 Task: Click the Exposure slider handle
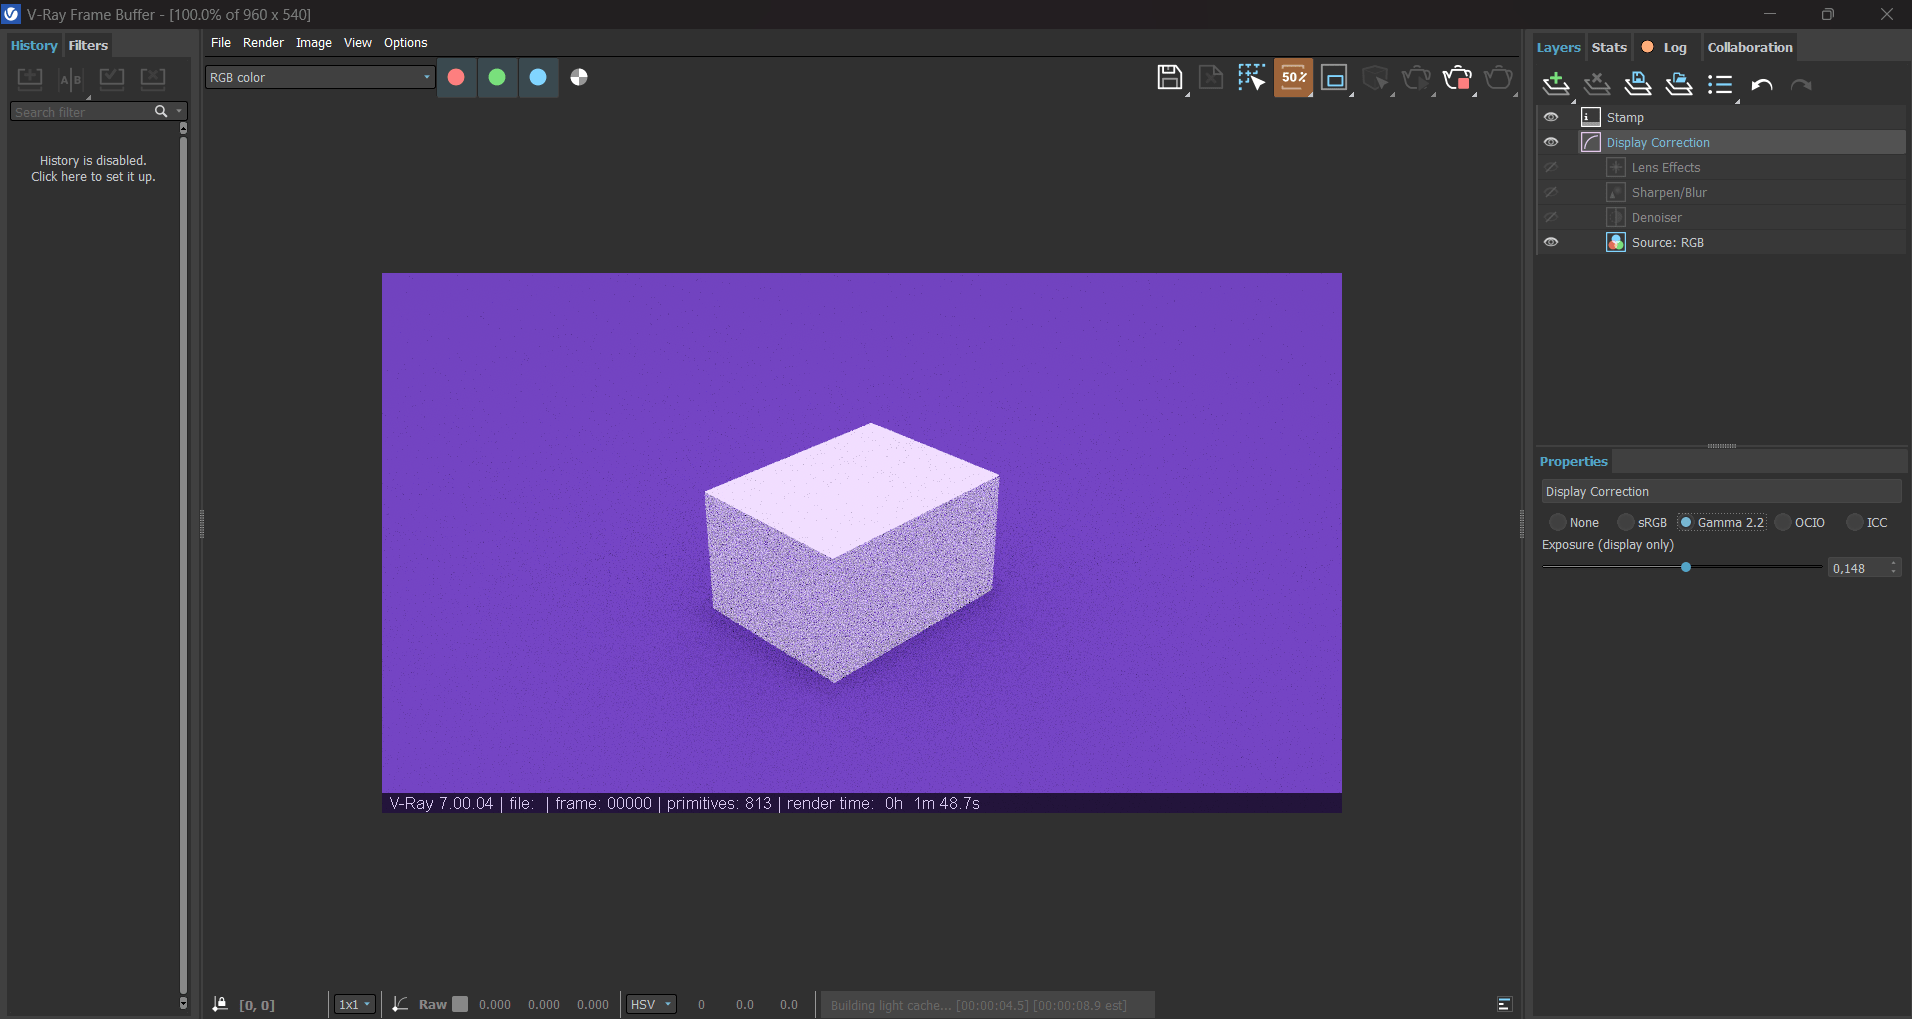click(x=1686, y=567)
